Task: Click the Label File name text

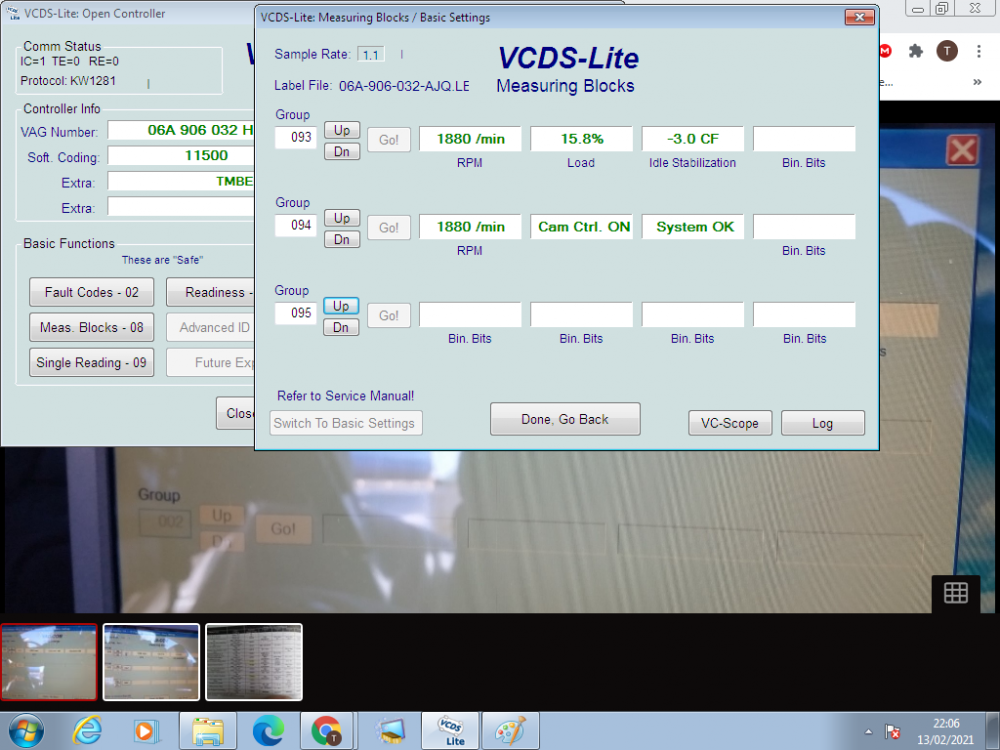Action: point(404,86)
